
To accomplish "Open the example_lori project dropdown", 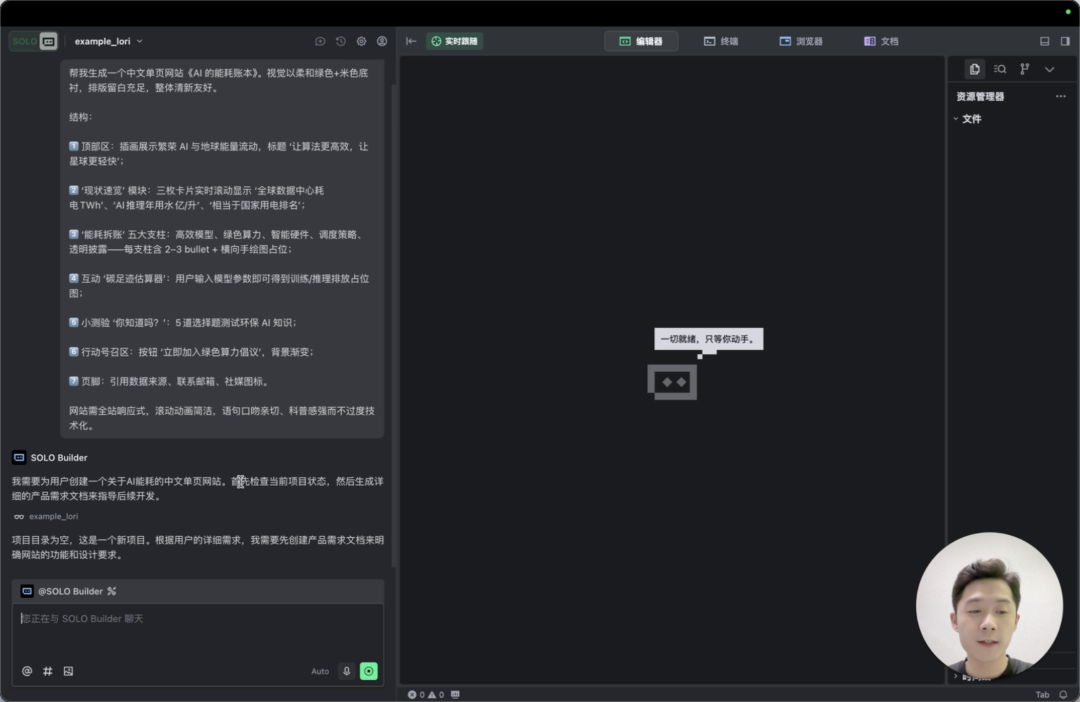I will (x=108, y=41).
